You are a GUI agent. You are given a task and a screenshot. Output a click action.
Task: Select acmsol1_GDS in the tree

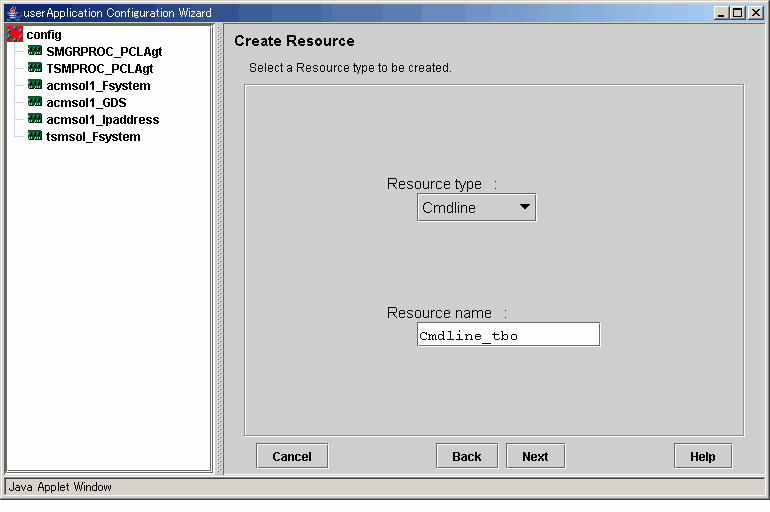pos(86,103)
